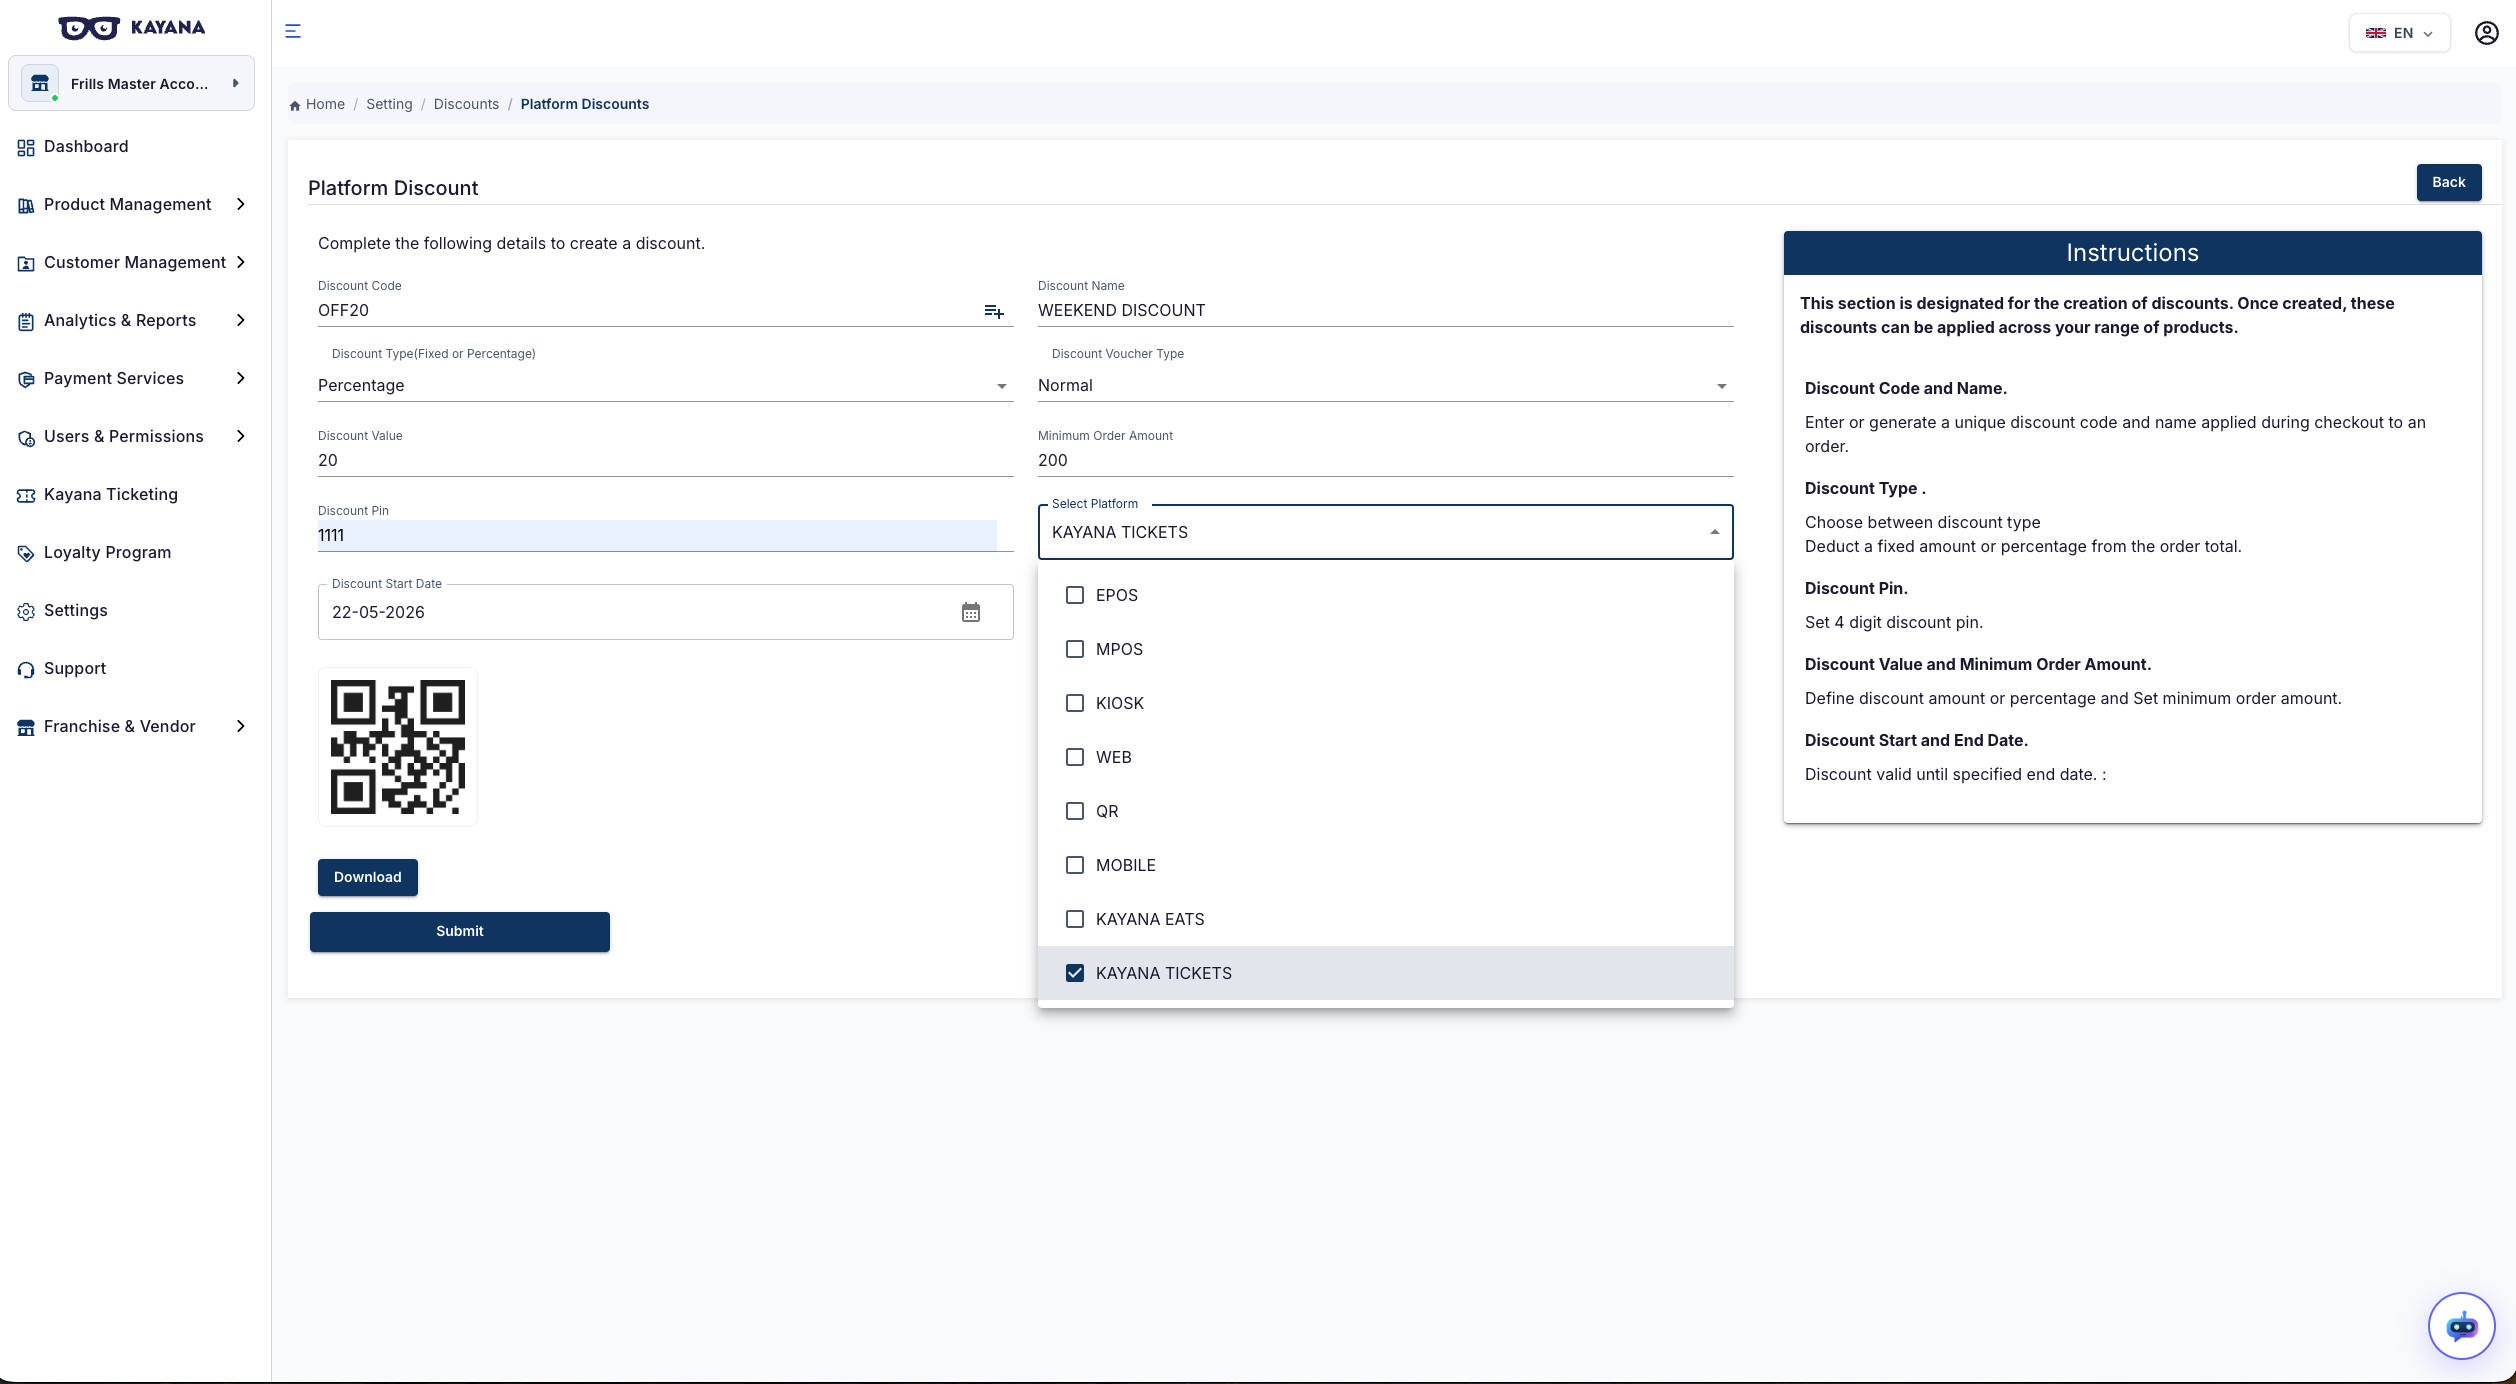Screen dimensions: 2516x1384
Task: Check the KAYANA EATS platform checkbox
Action: [x=1075, y=919]
